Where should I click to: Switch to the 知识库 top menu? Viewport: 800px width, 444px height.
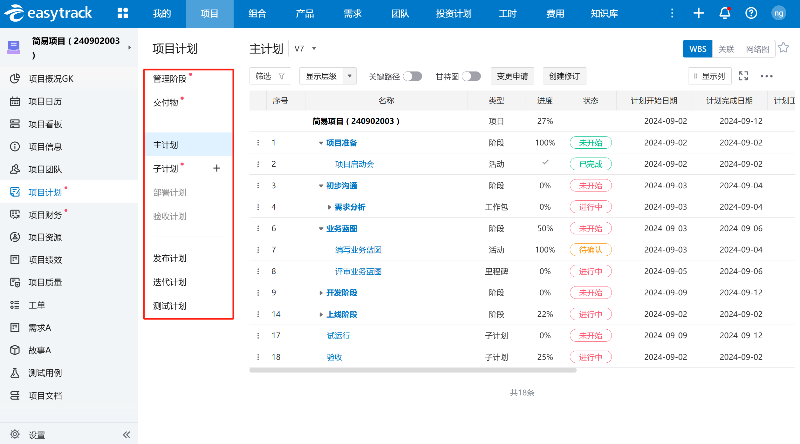(x=604, y=14)
